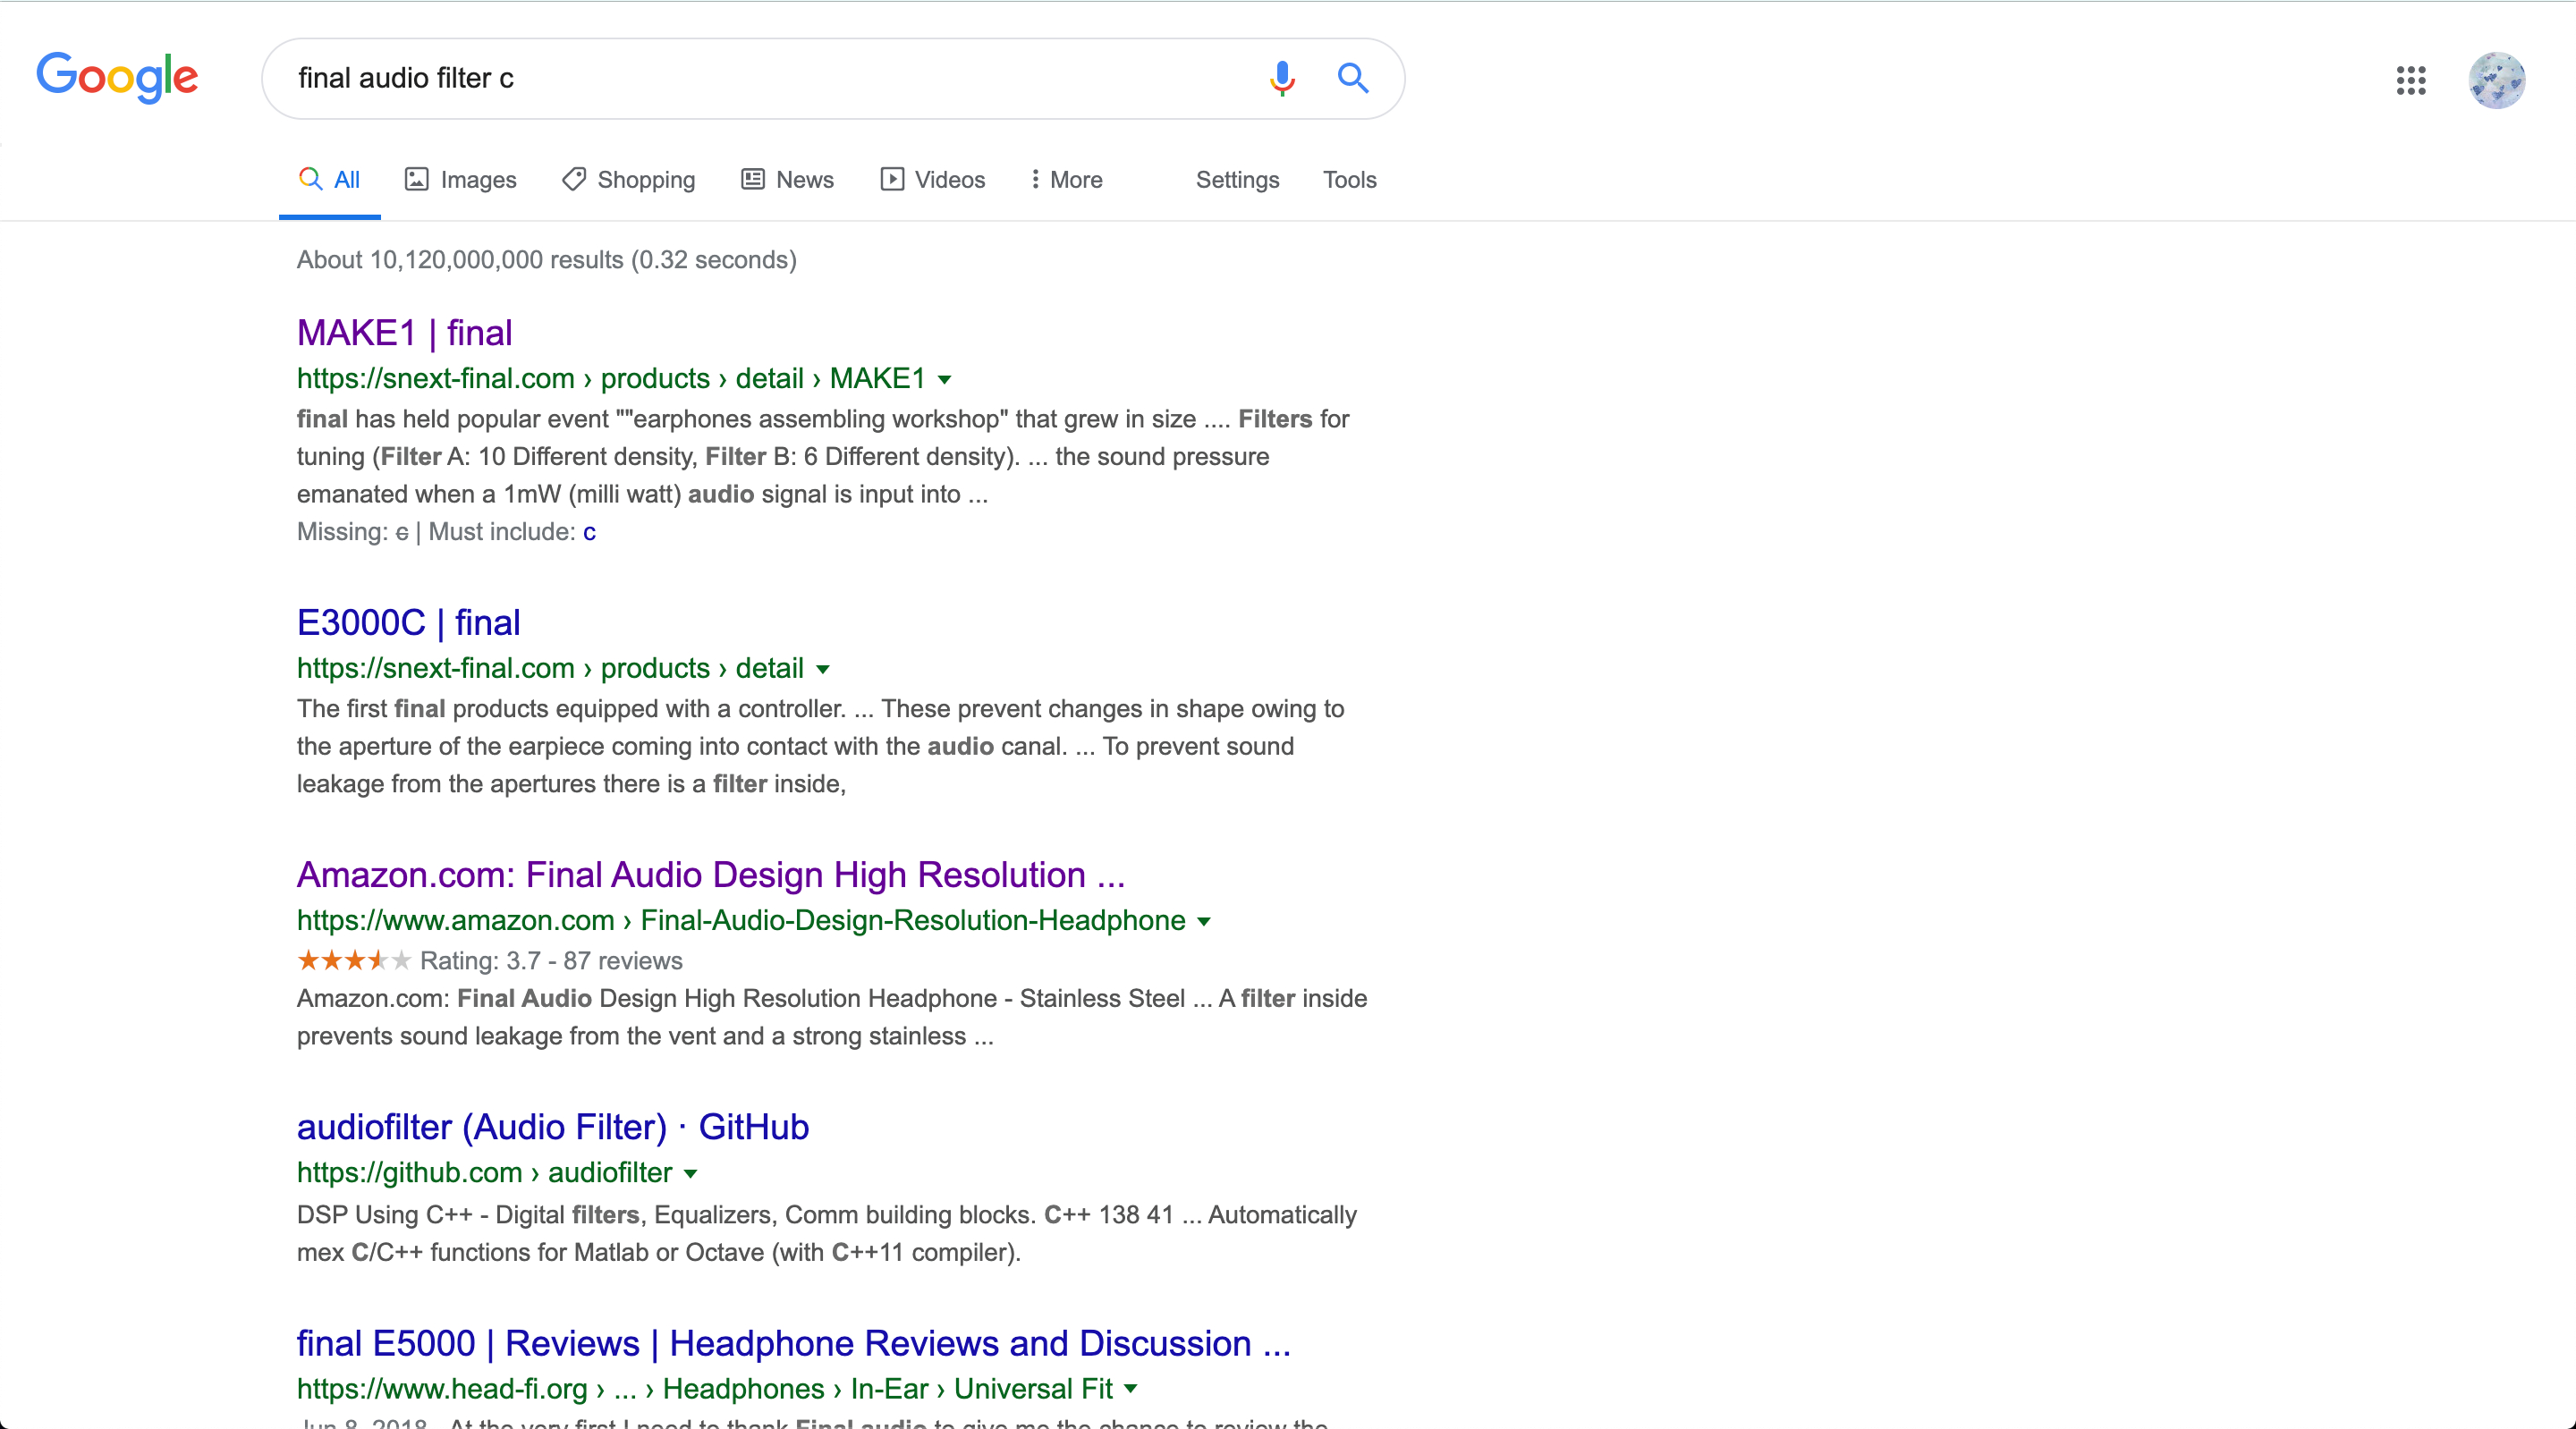Open the Google apps grid
Screen dimensions: 2576x1429
[2410, 80]
